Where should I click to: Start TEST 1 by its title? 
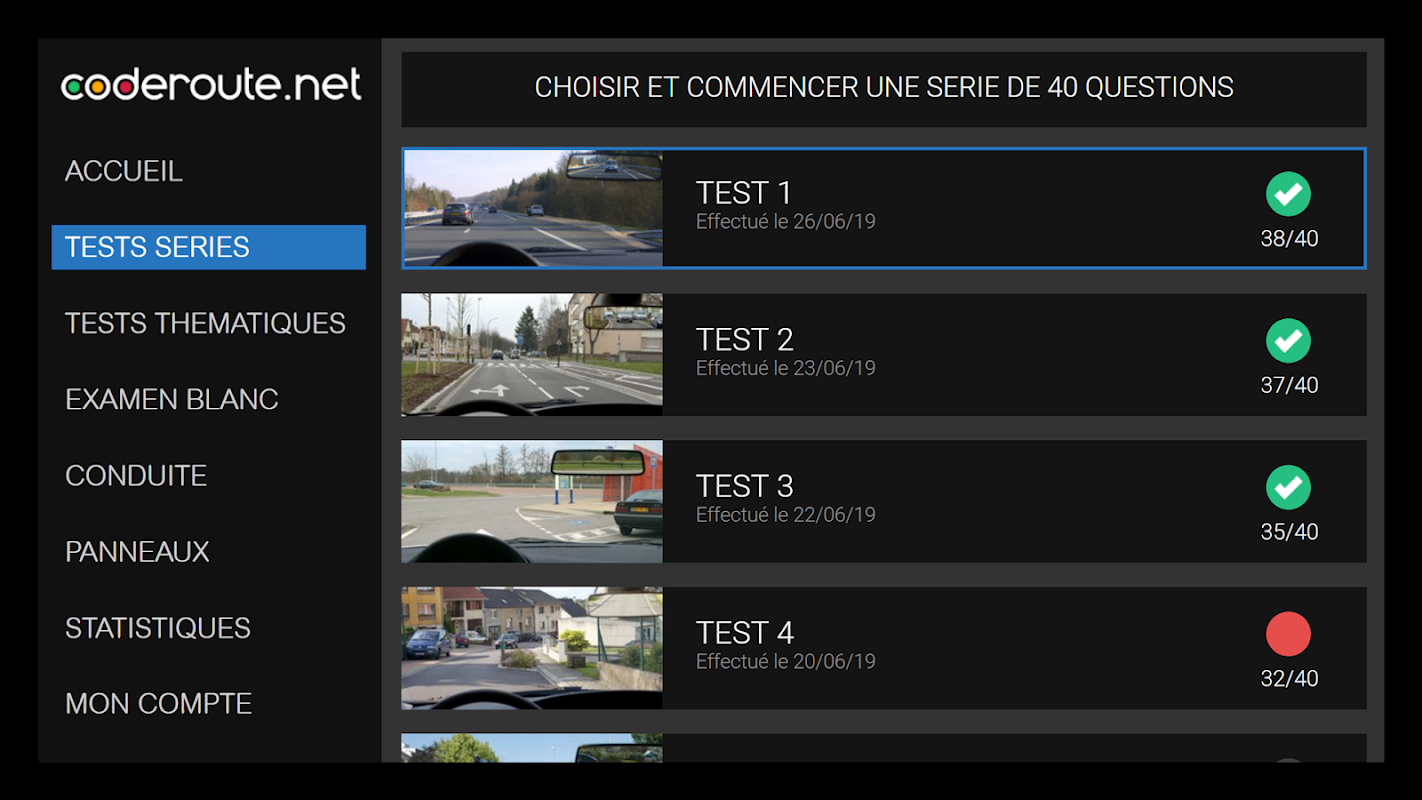[744, 192]
